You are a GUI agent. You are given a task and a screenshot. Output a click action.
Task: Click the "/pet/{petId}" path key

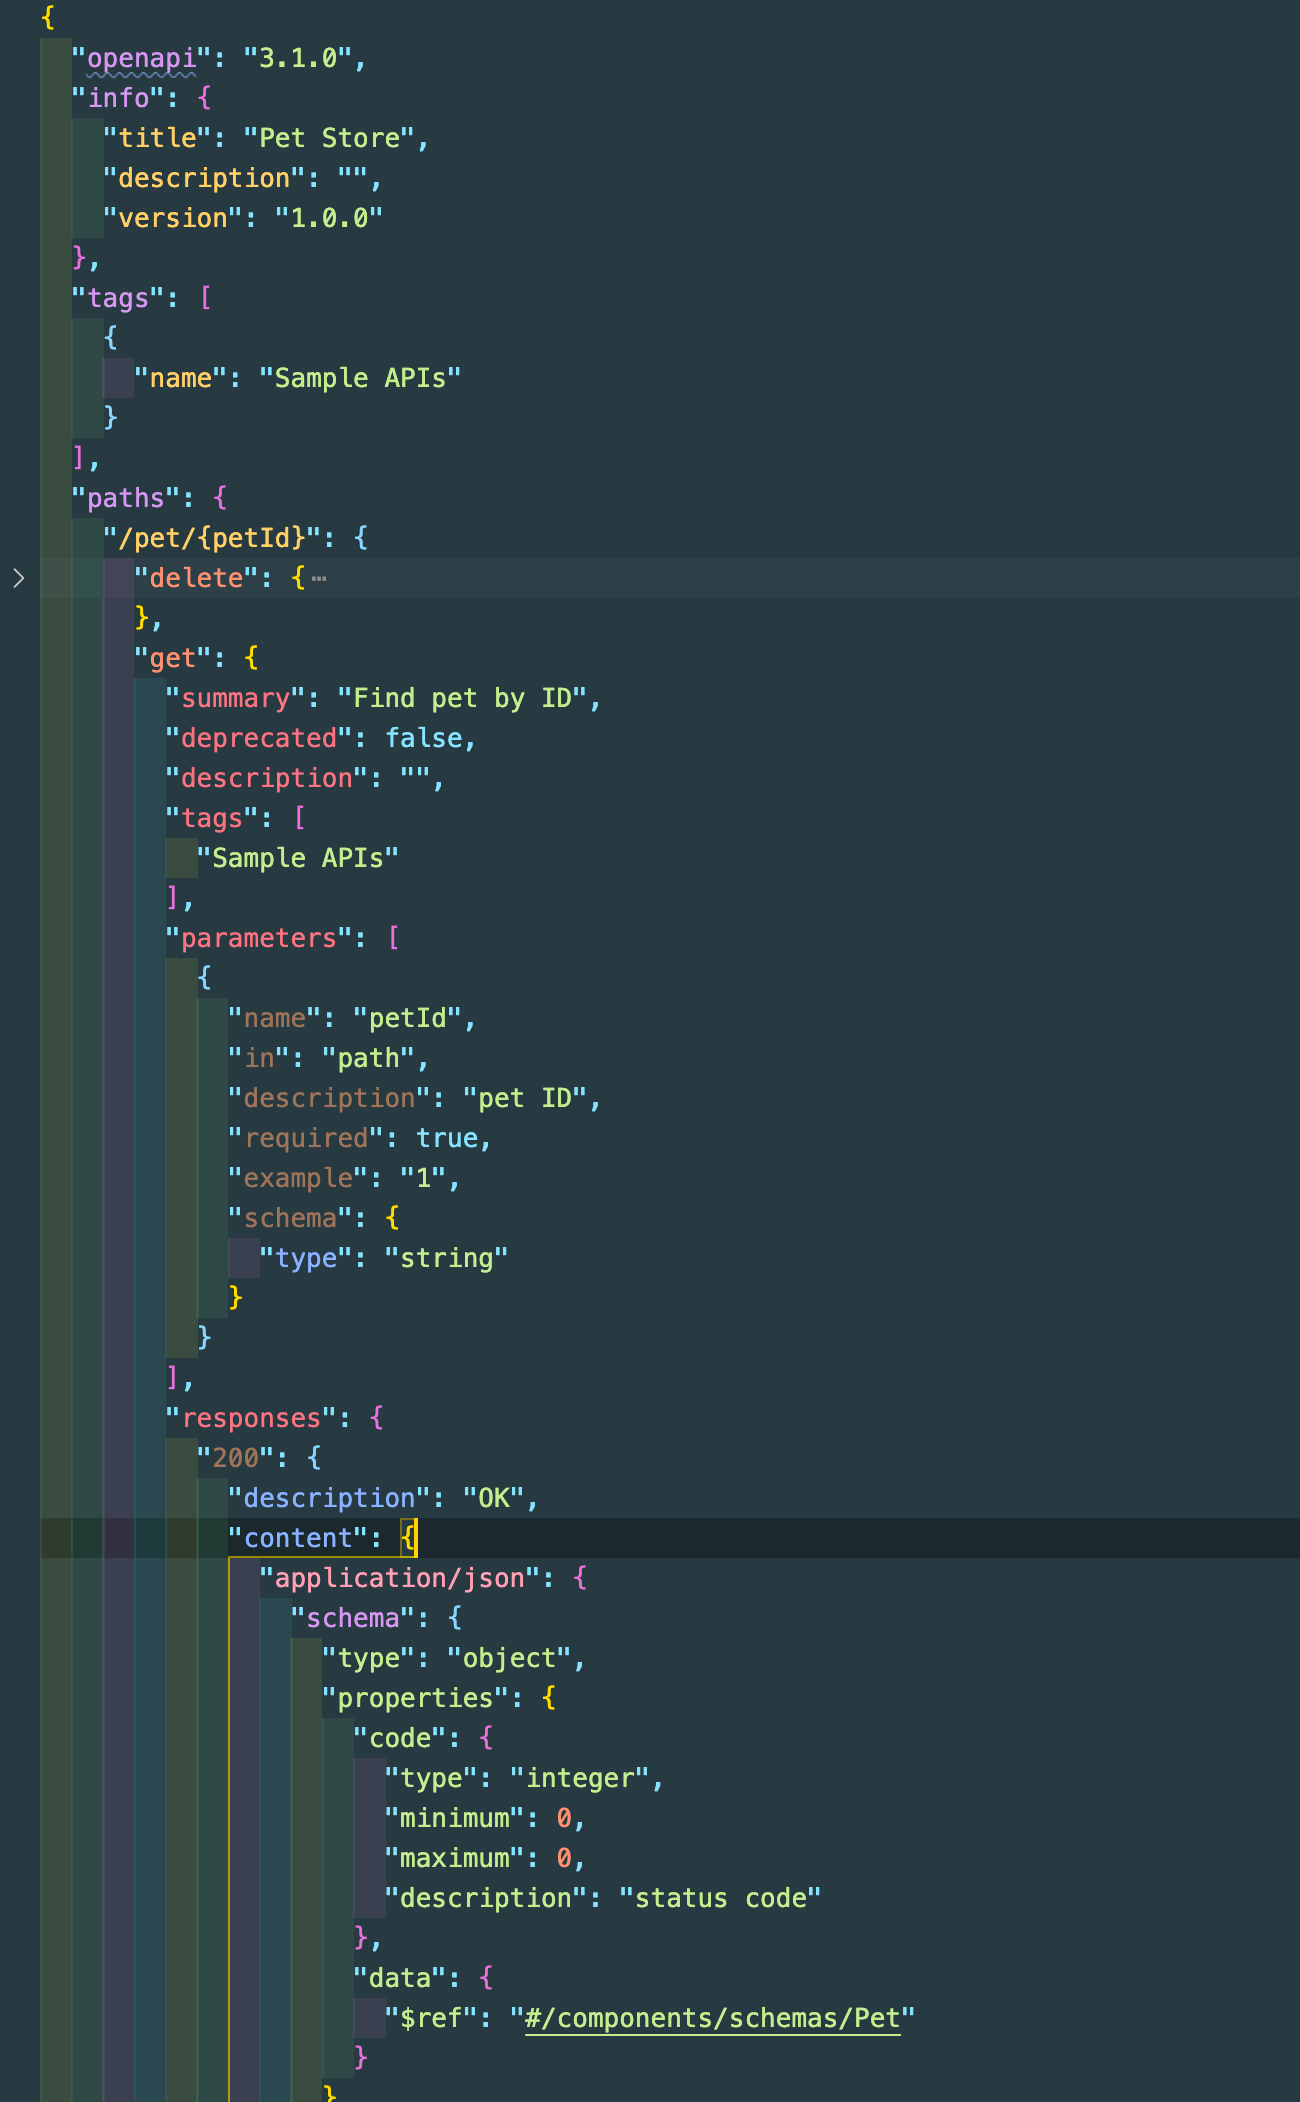pos(212,538)
